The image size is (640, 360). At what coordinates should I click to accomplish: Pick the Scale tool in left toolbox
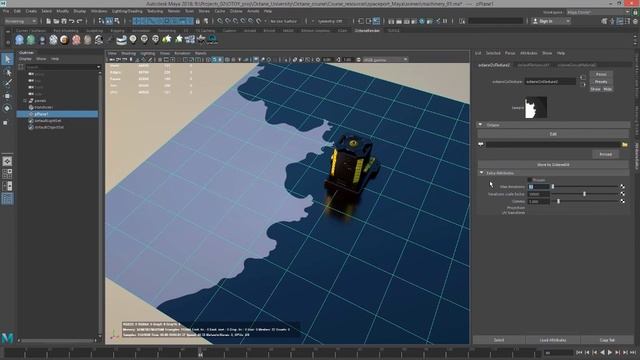click(x=5, y=122)
